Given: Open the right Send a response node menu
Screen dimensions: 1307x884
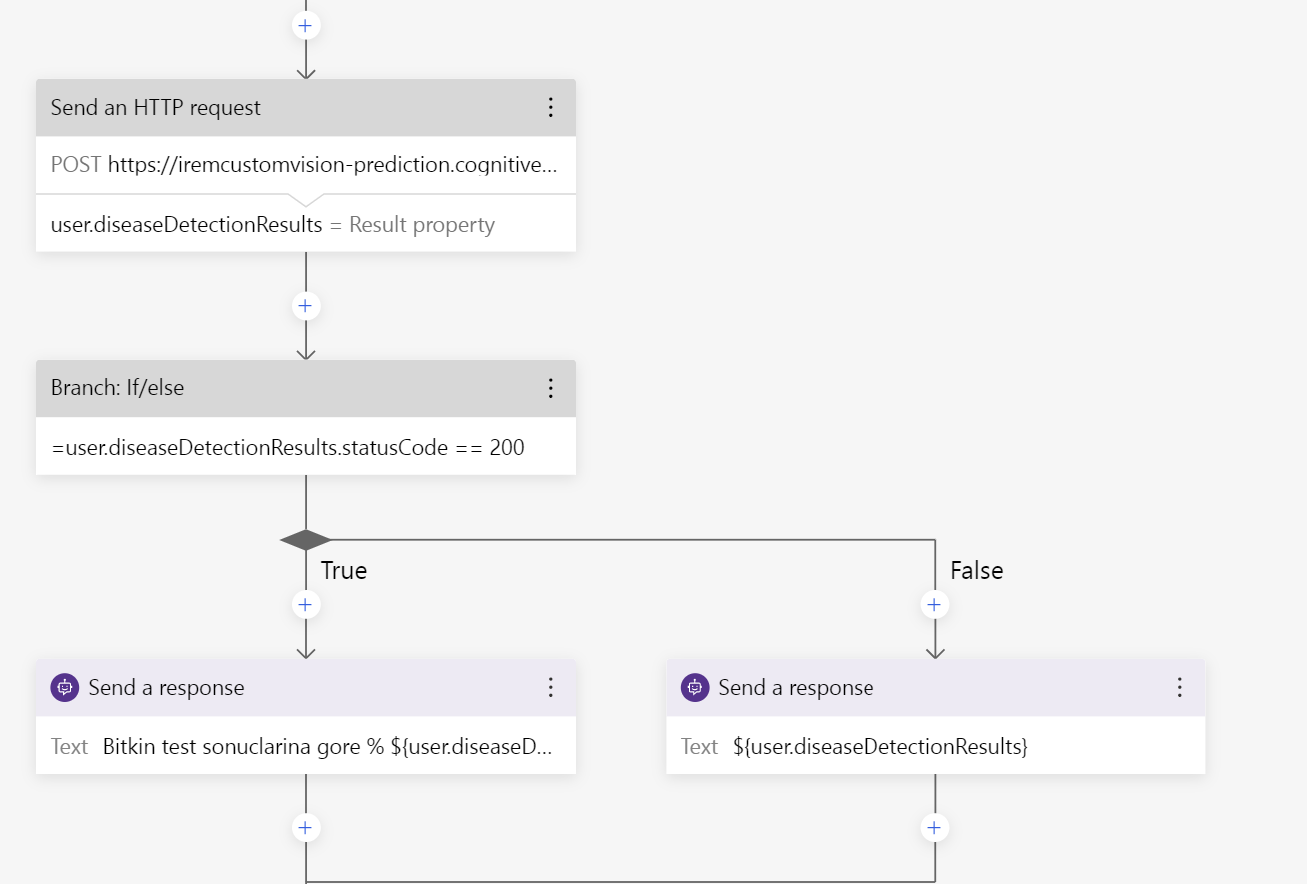Looking at the screenshot, I should [1179, 687].
